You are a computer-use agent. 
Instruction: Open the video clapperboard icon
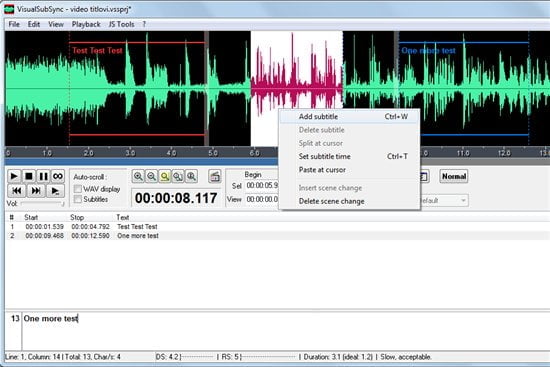pyautogui.click(x=215, y=176)
